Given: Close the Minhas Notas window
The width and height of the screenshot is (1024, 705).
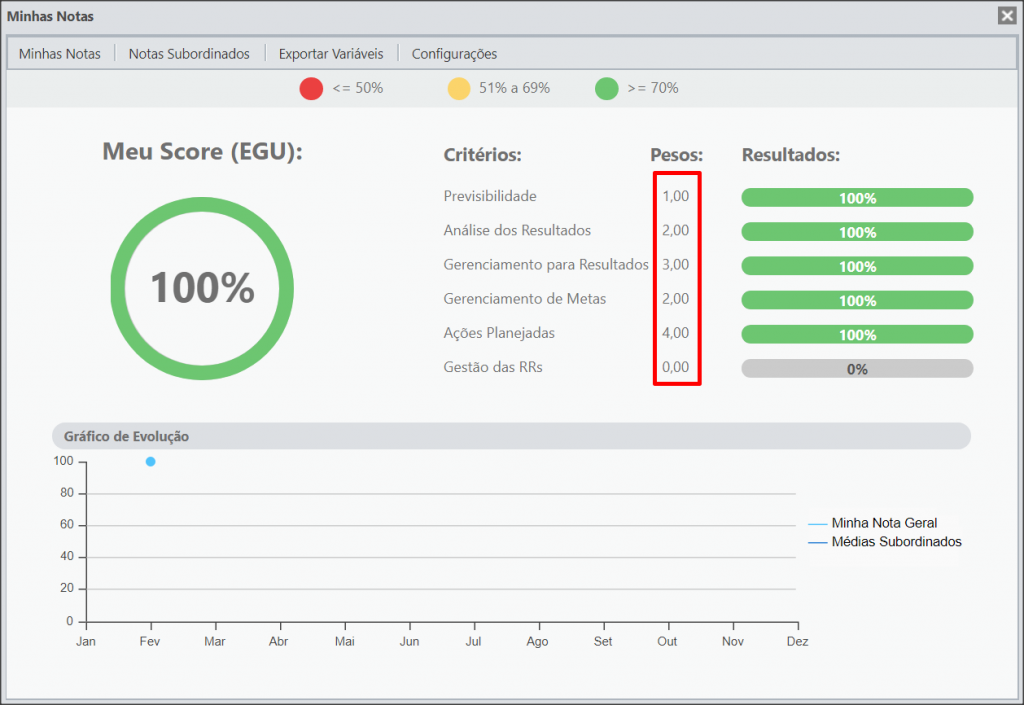Looking at the screenshot, I should click(1006, 16).
